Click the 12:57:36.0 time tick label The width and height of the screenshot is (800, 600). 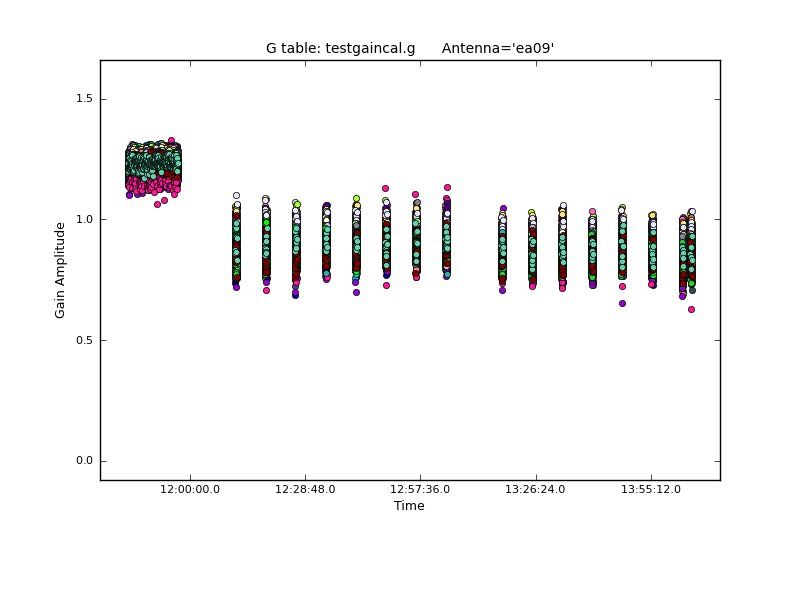coord(420,489)
